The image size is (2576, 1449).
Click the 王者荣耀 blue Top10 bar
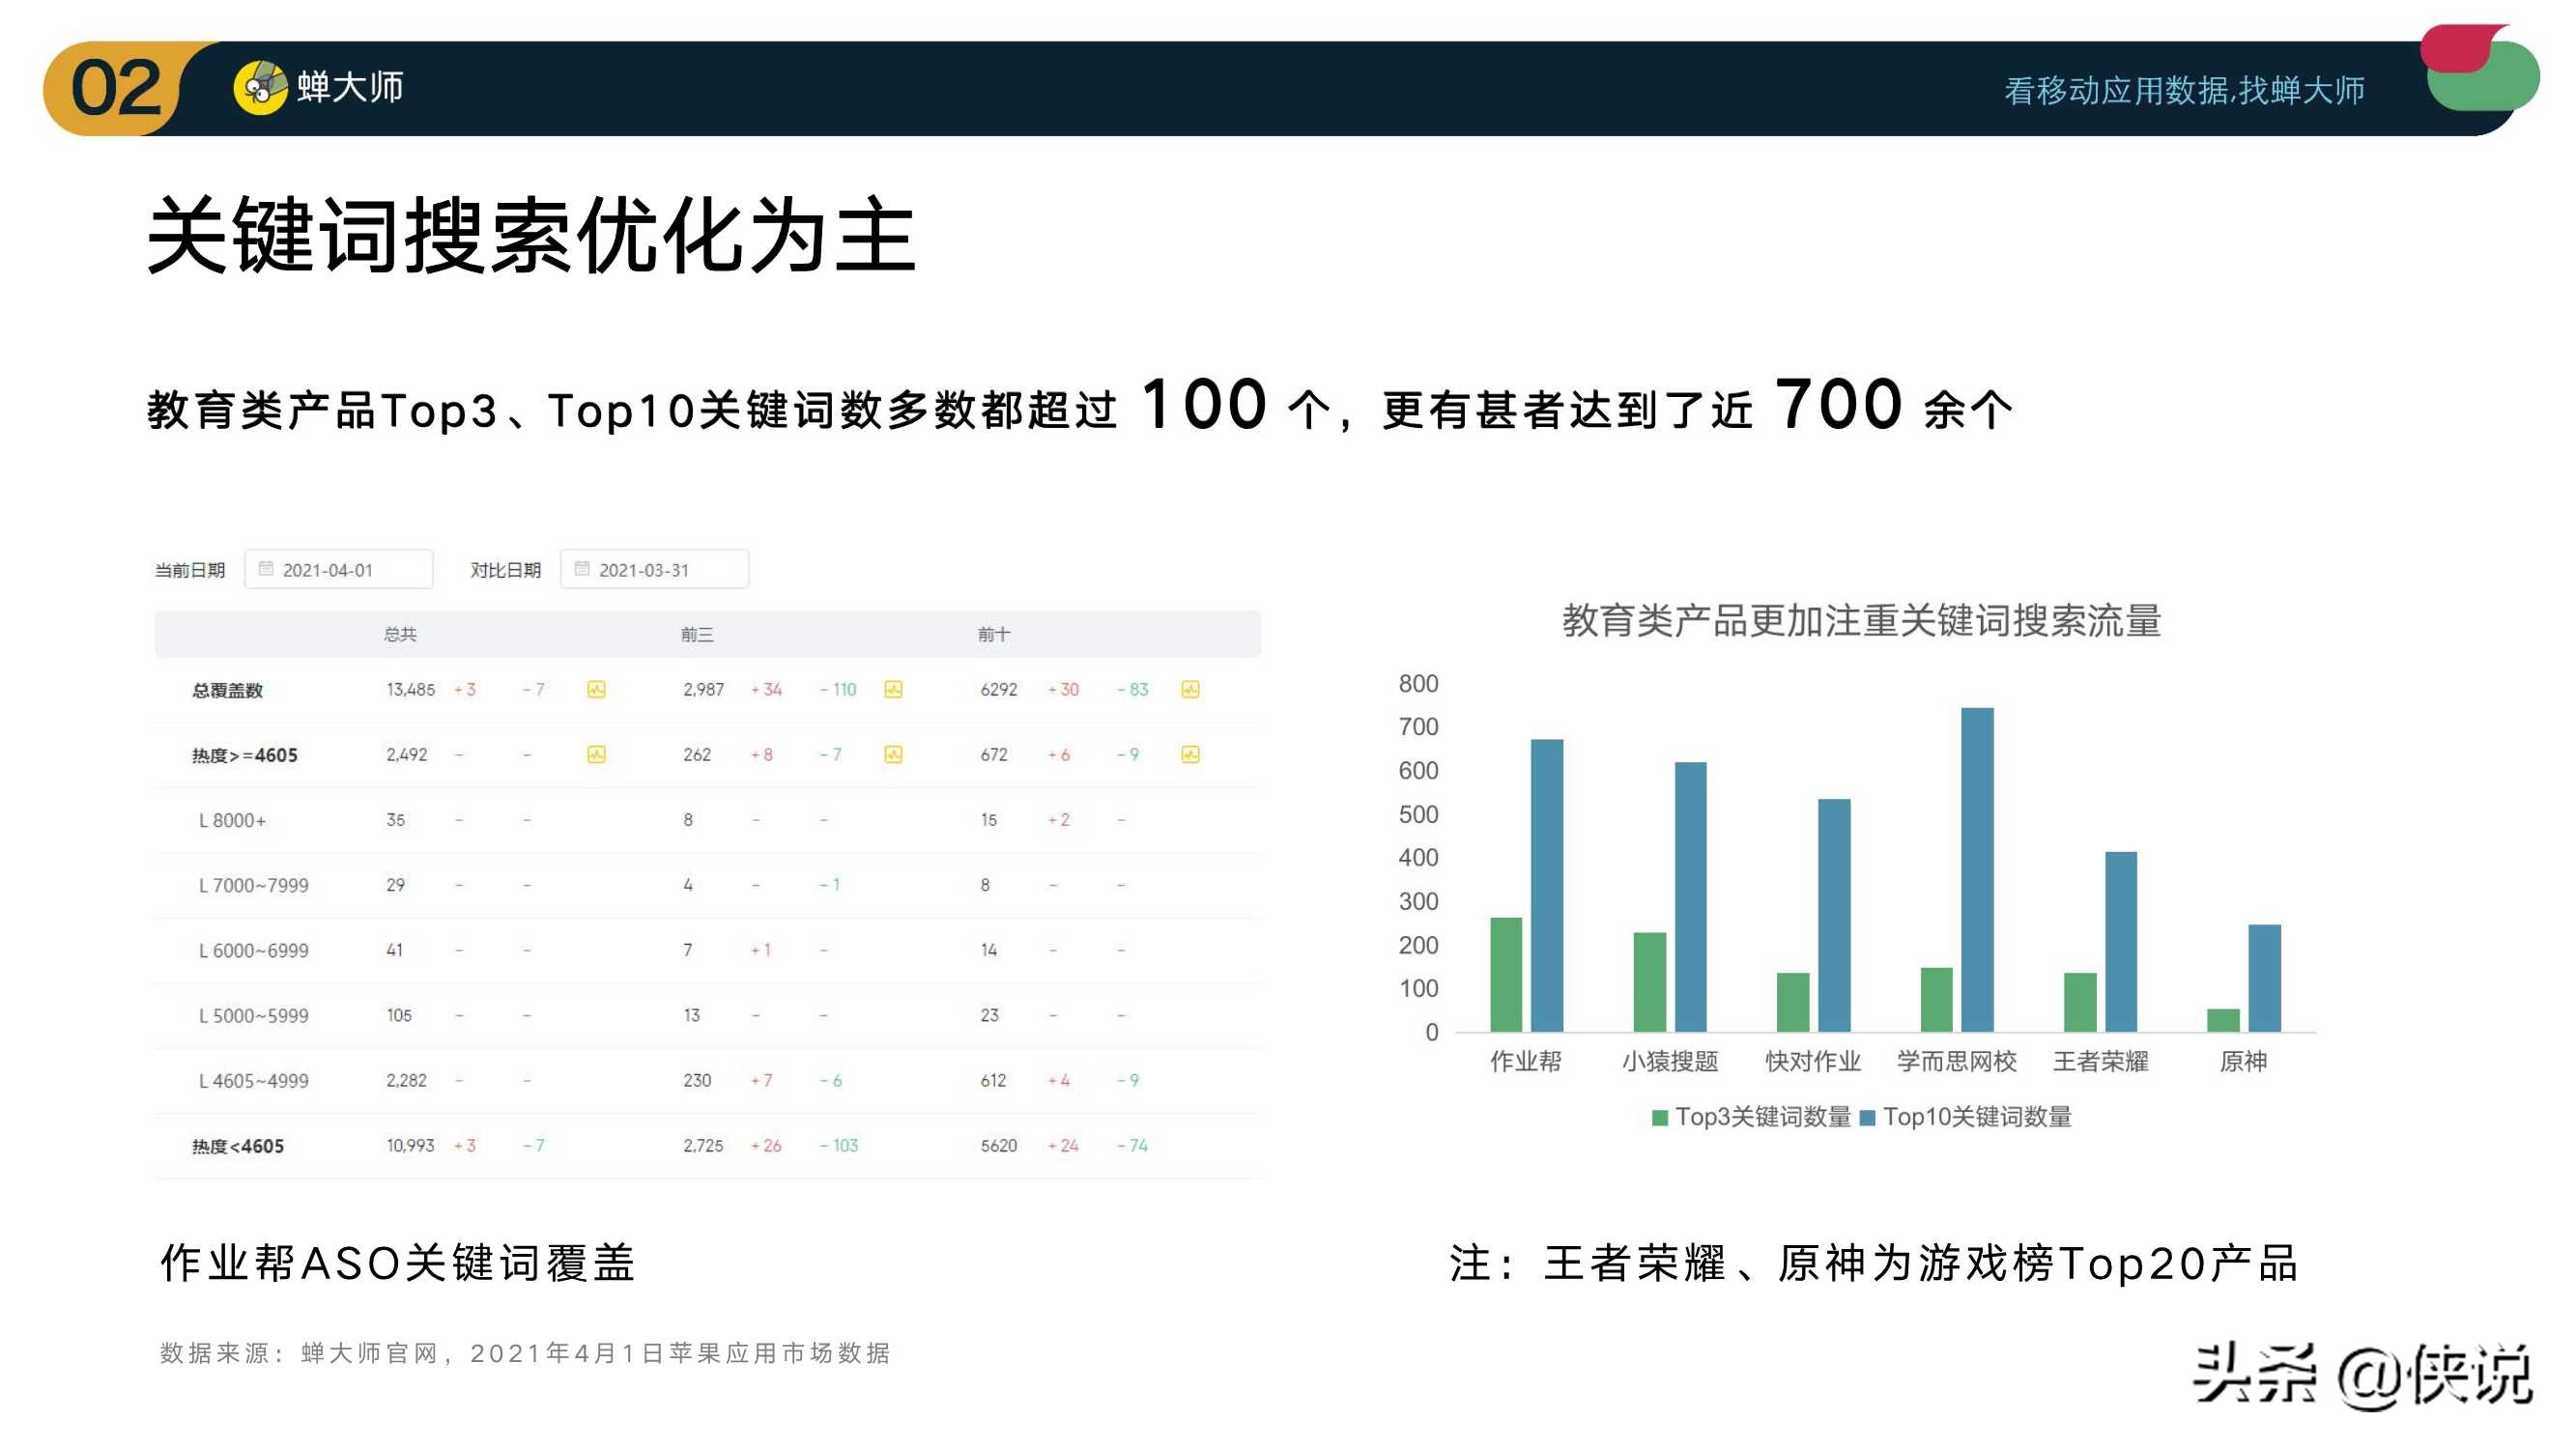(x=2121, y=941)
